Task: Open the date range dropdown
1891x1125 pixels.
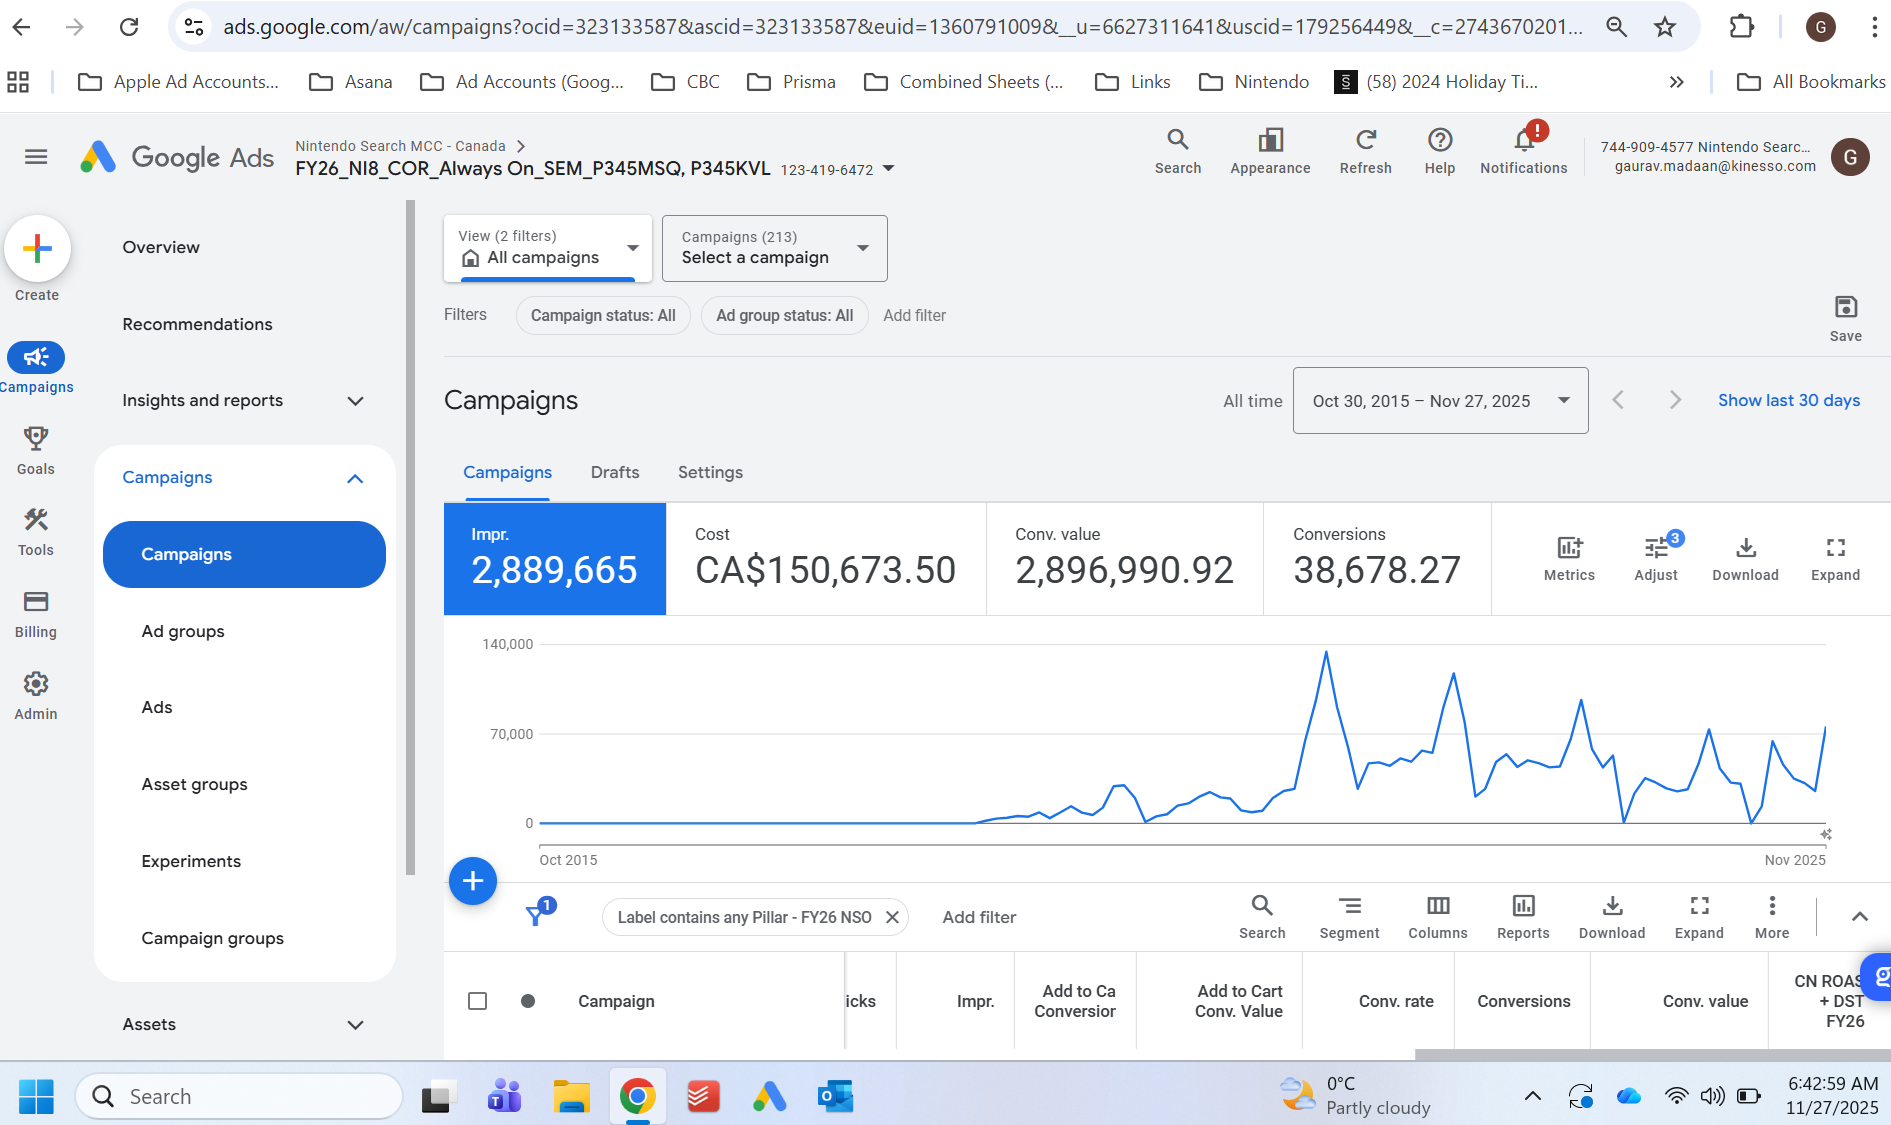Action: [x=1440, y=401]
